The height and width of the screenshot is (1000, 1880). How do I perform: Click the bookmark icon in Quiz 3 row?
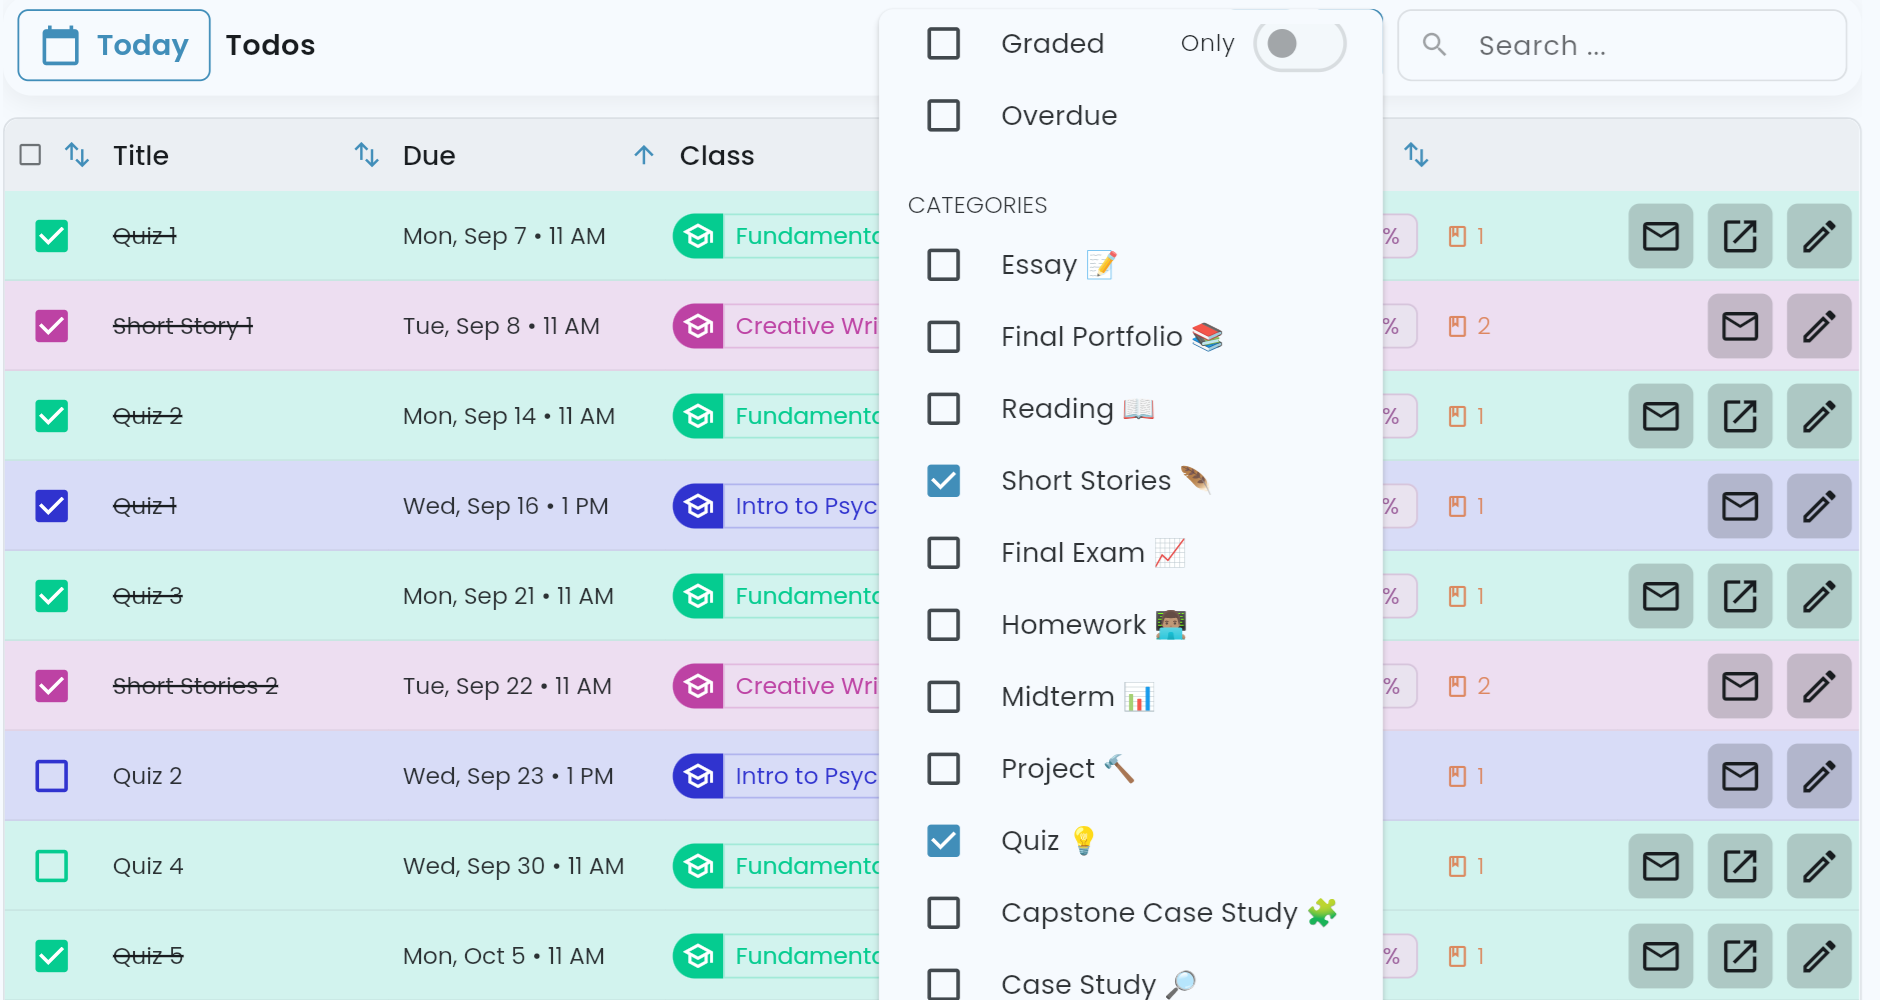pyautogui.click(x=1457, y=596)
